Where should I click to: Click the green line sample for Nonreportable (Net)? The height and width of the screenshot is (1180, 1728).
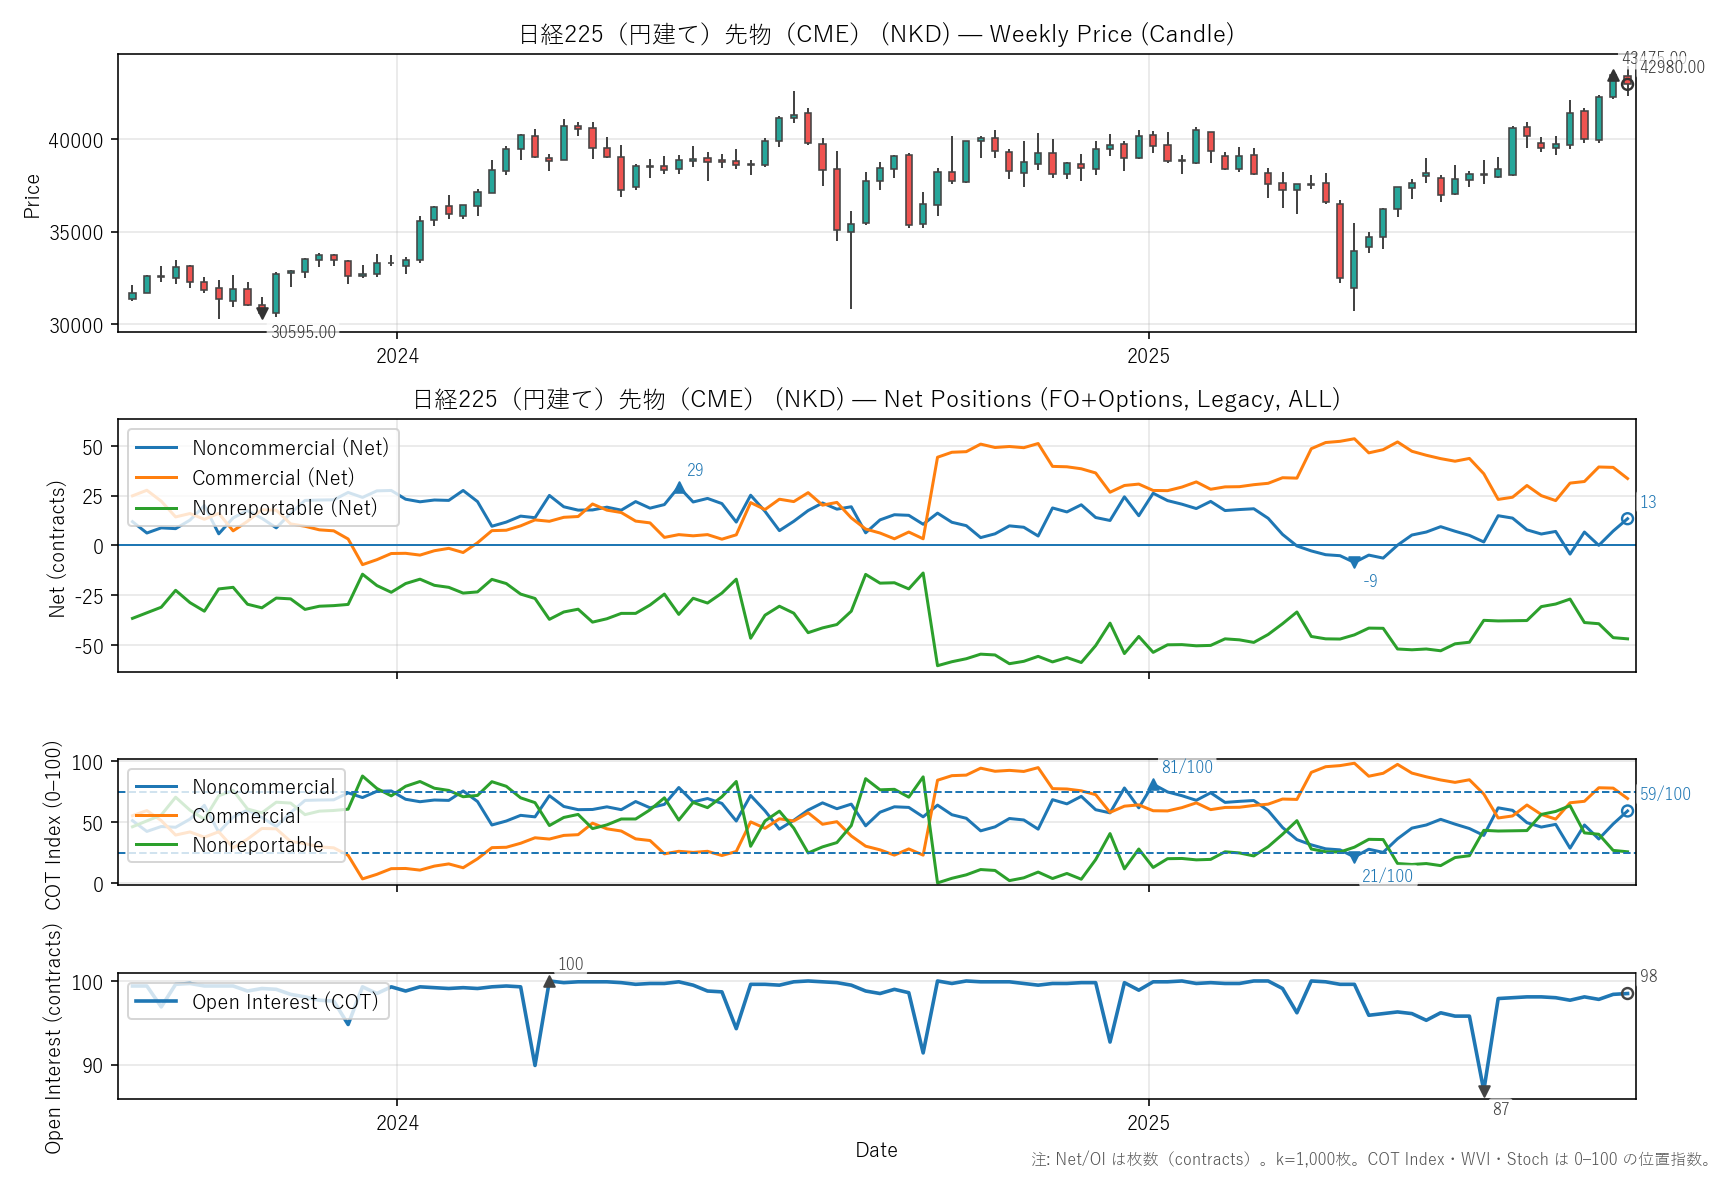point(156,508)
